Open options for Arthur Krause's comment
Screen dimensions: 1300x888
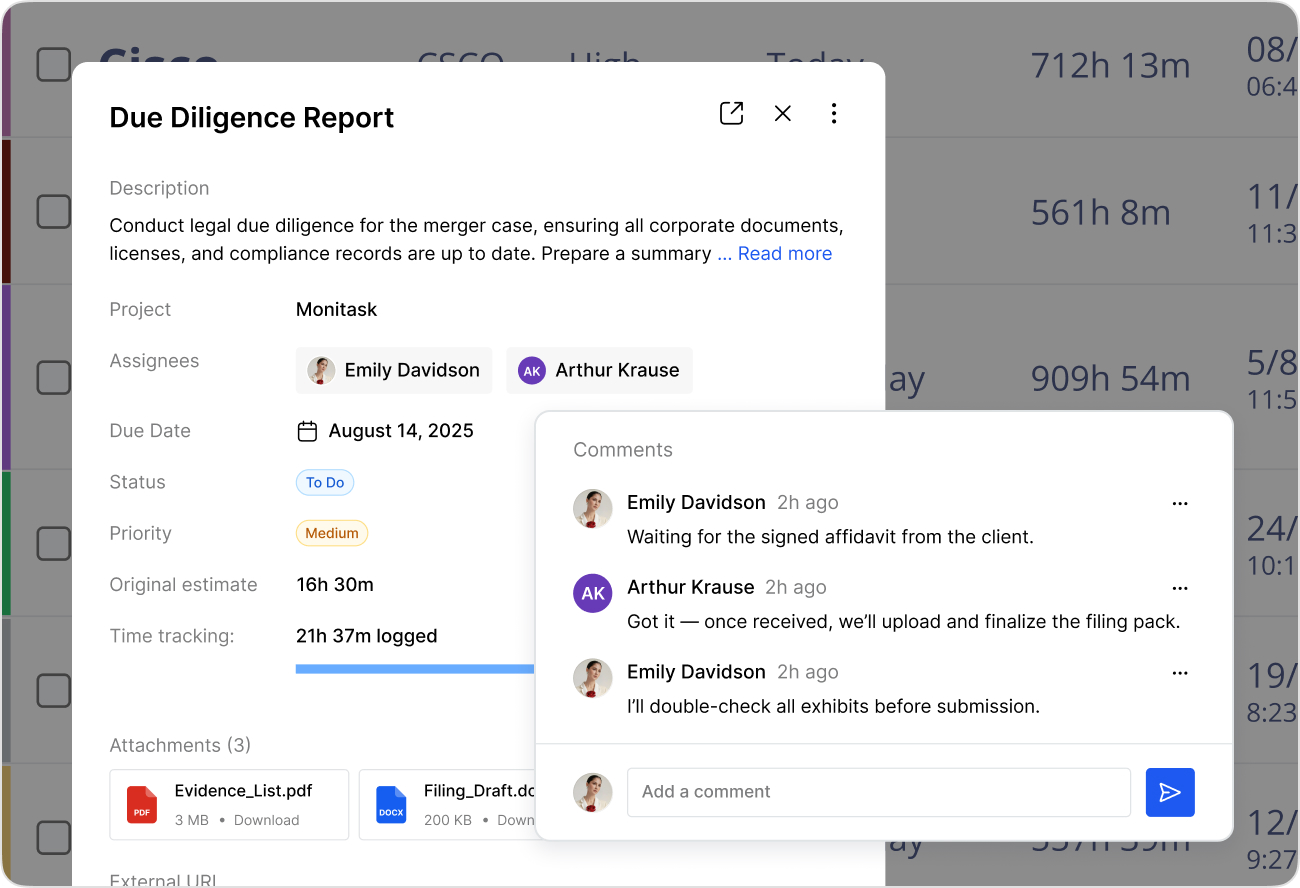pos(1180,588)
